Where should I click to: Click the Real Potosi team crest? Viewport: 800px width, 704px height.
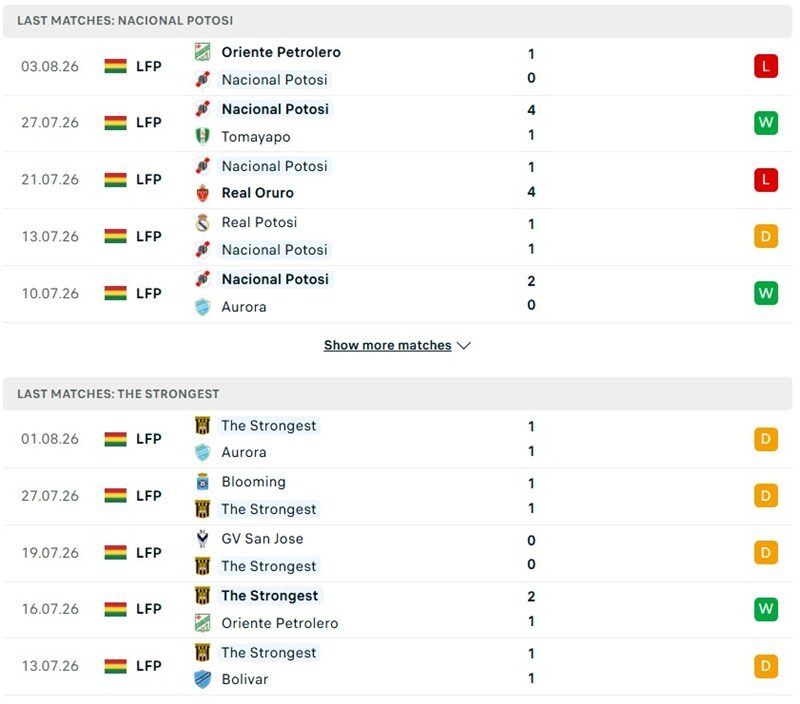tap(203, 222)
